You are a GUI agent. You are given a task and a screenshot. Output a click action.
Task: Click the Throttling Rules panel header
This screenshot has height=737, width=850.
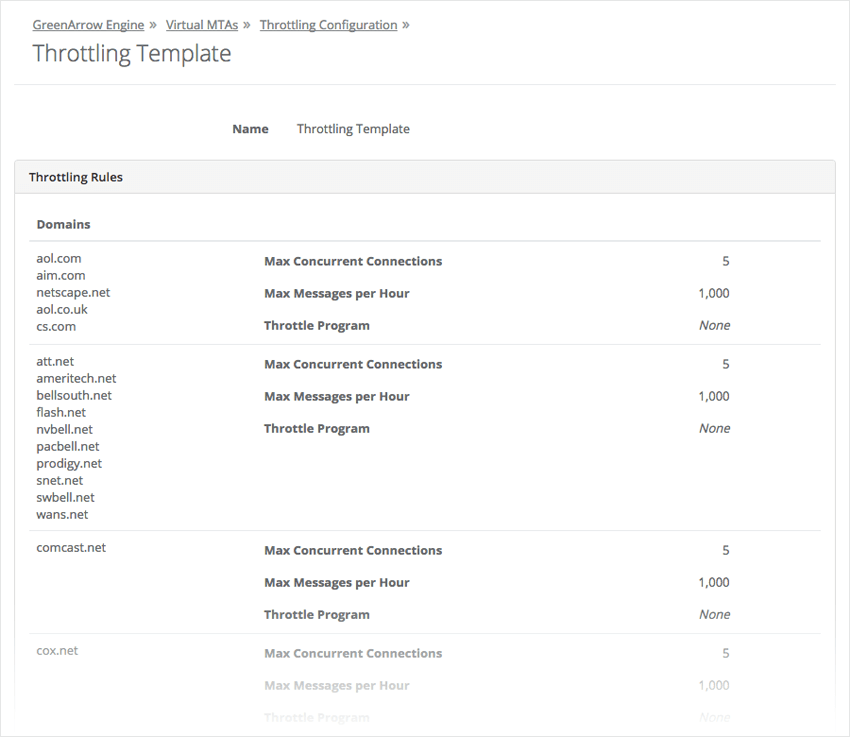(x=76, y=177)
